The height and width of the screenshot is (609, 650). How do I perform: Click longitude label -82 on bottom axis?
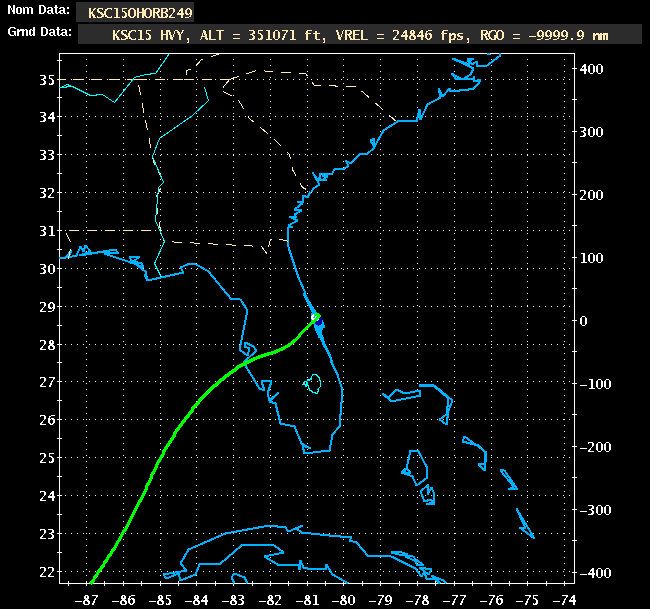point(270,600)
